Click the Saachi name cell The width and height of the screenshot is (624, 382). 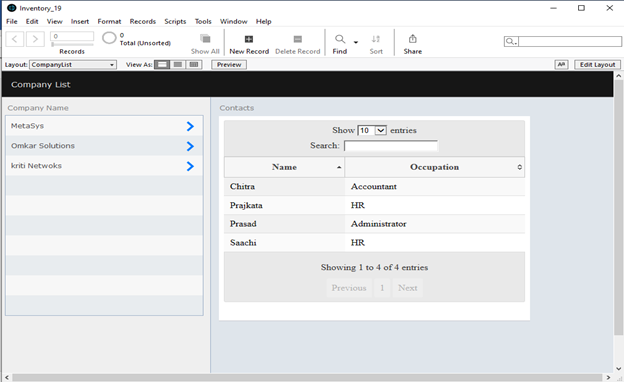(284, 242)
